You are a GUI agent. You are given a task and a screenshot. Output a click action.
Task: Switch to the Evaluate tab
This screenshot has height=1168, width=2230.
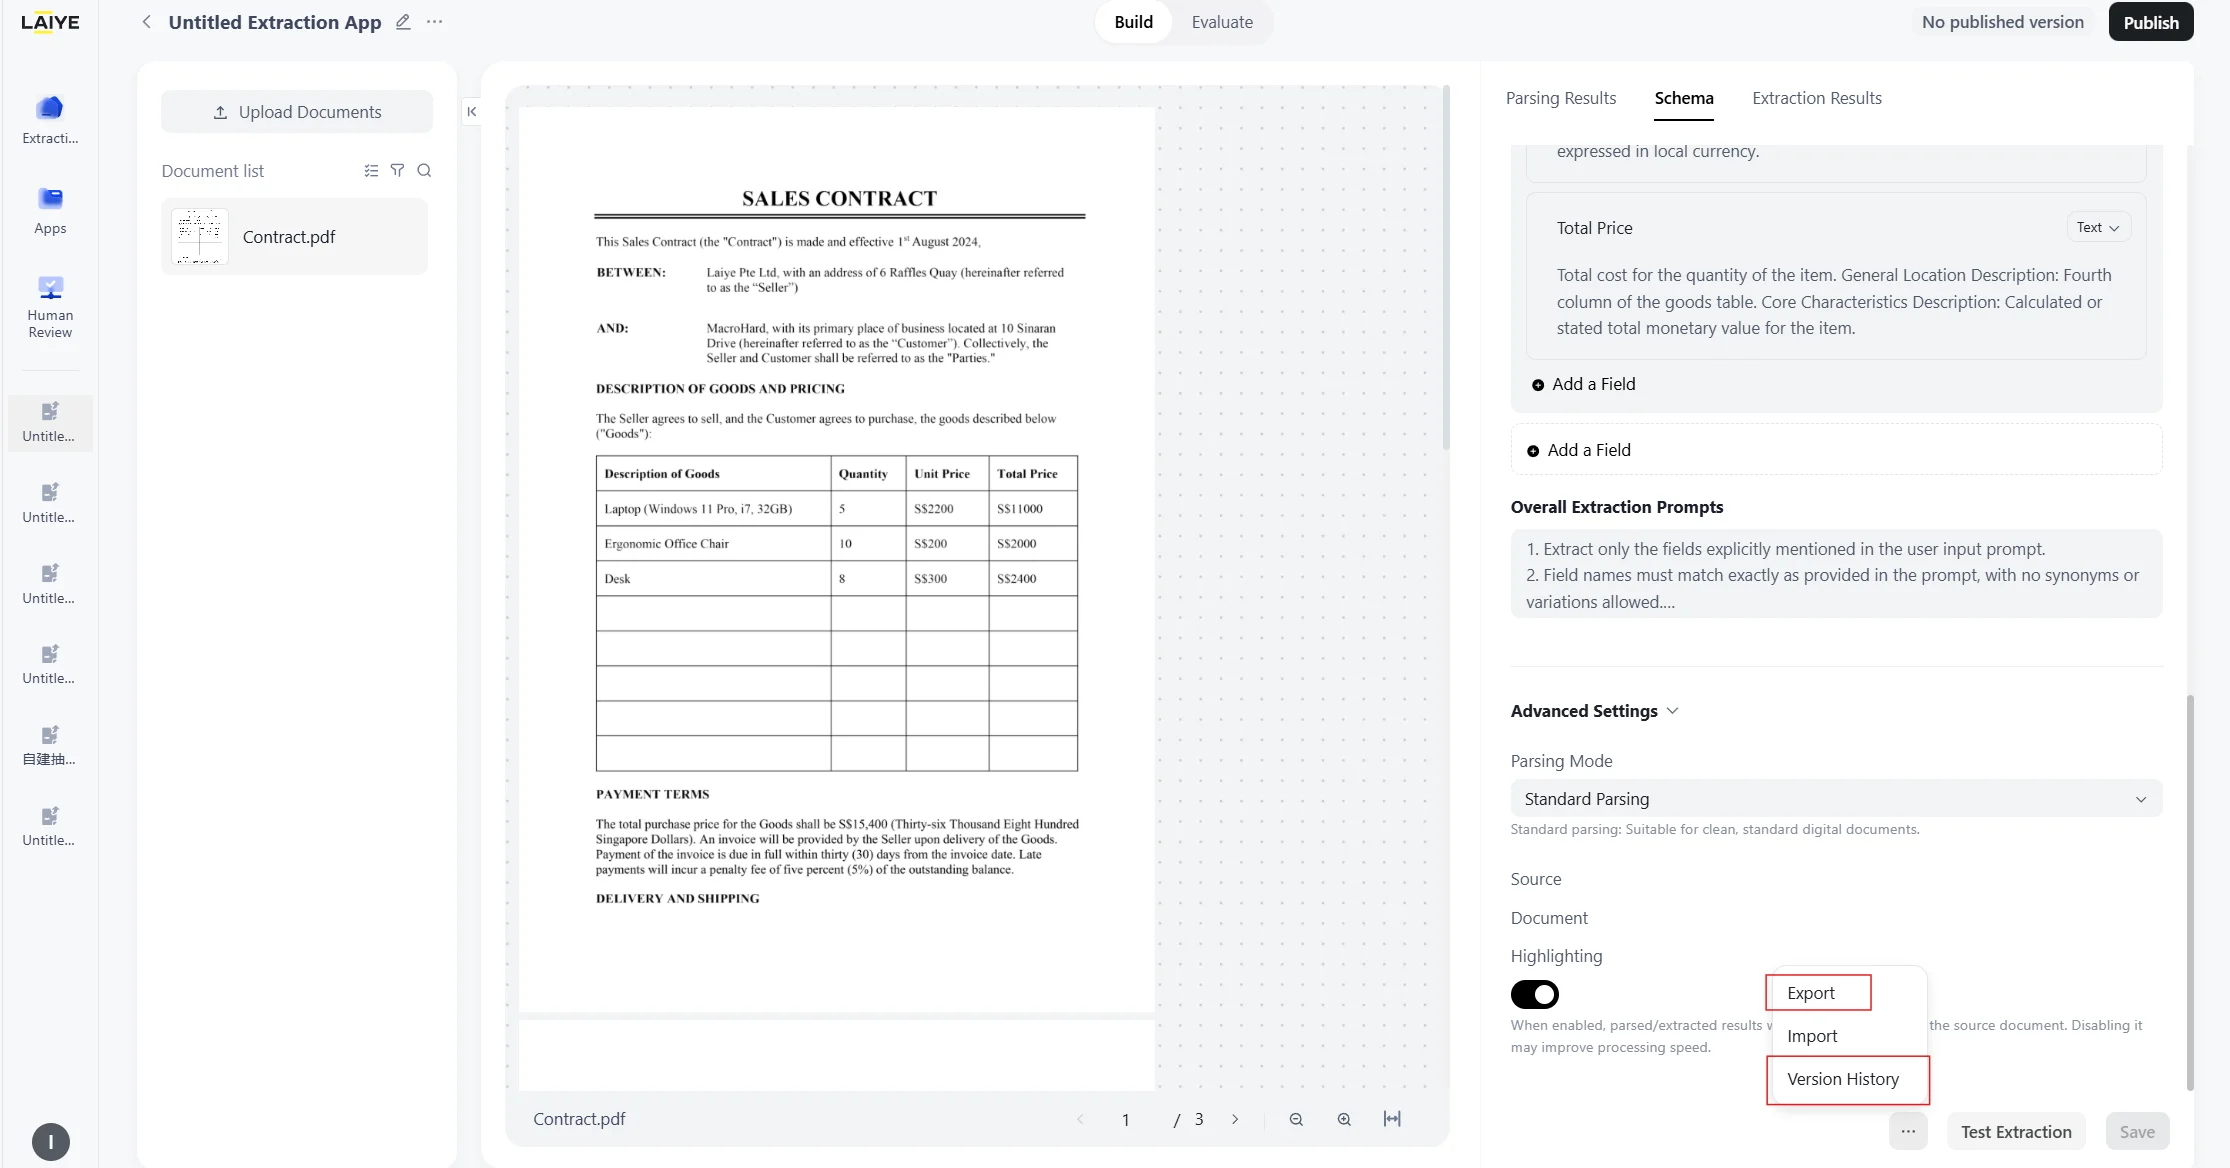tap(1222, 22)
